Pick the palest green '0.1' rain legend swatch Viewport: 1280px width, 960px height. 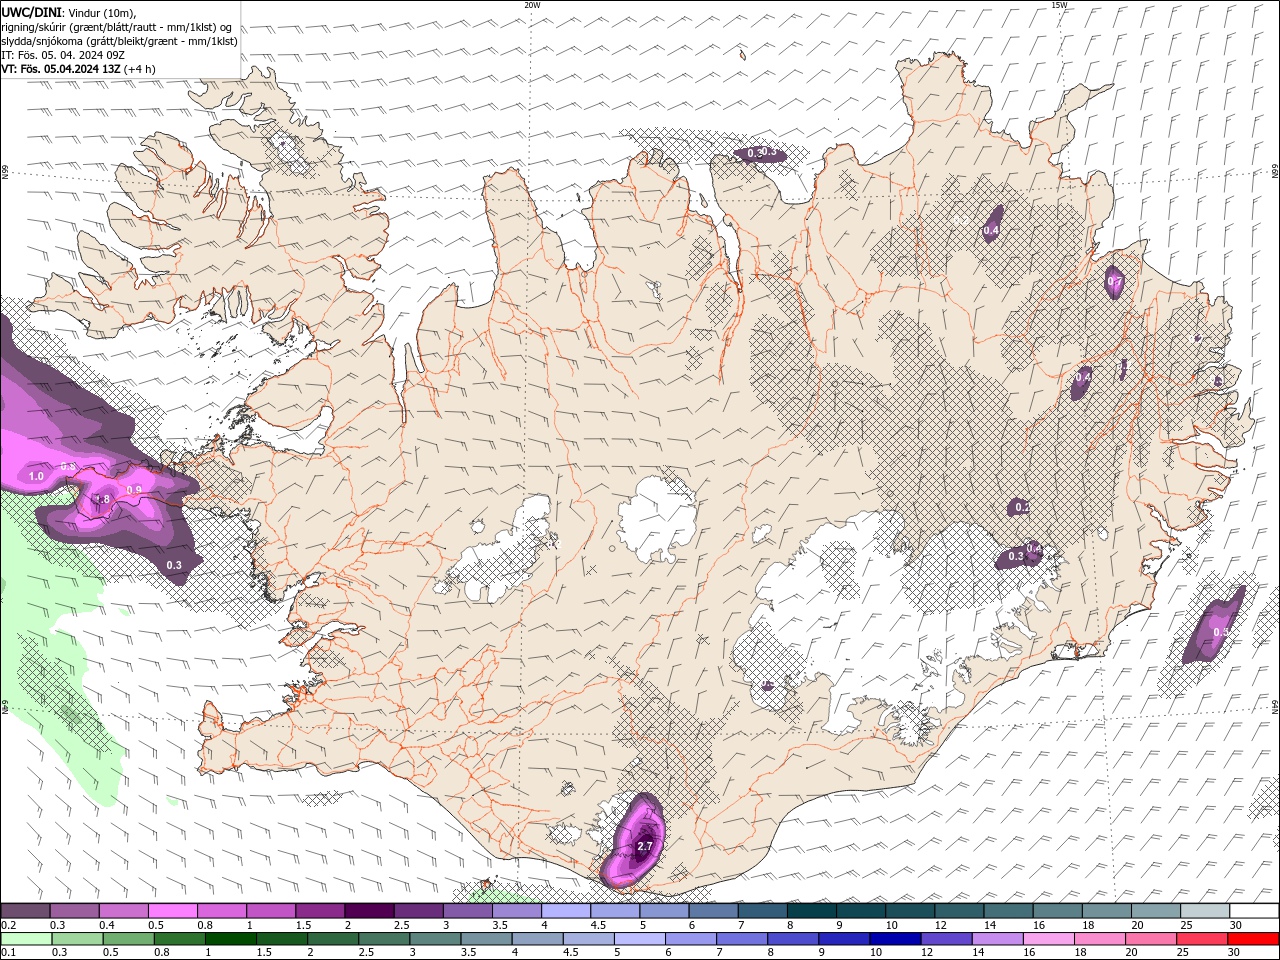(x=26, y=938)
